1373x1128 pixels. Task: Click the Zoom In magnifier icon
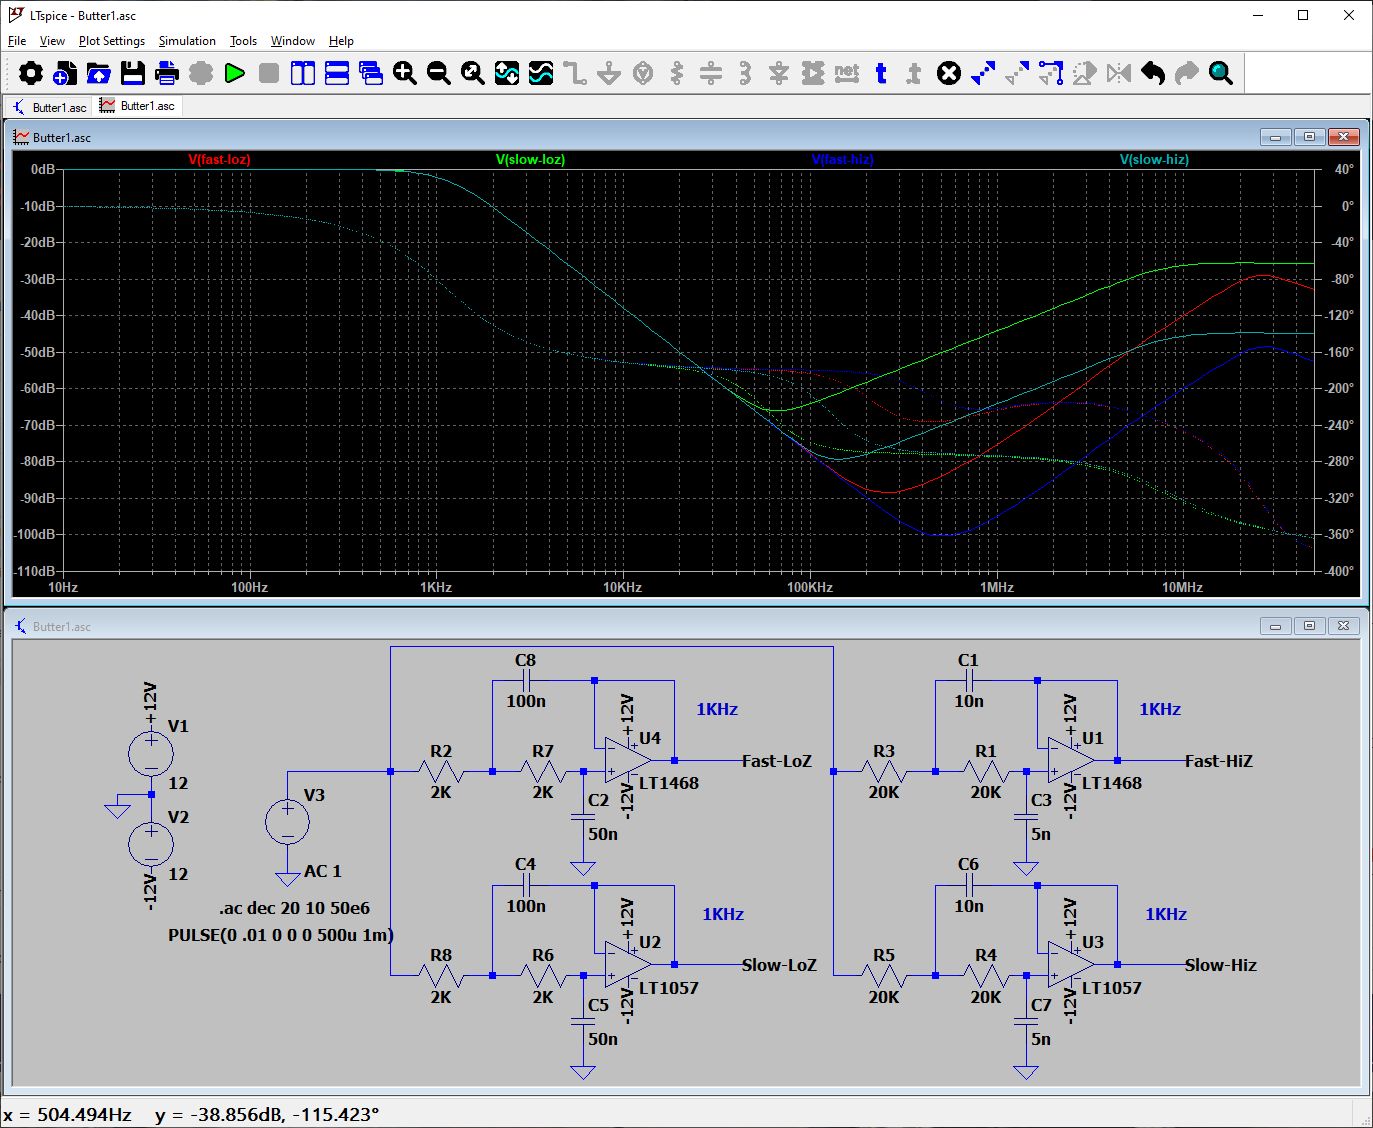coord(405,73)
